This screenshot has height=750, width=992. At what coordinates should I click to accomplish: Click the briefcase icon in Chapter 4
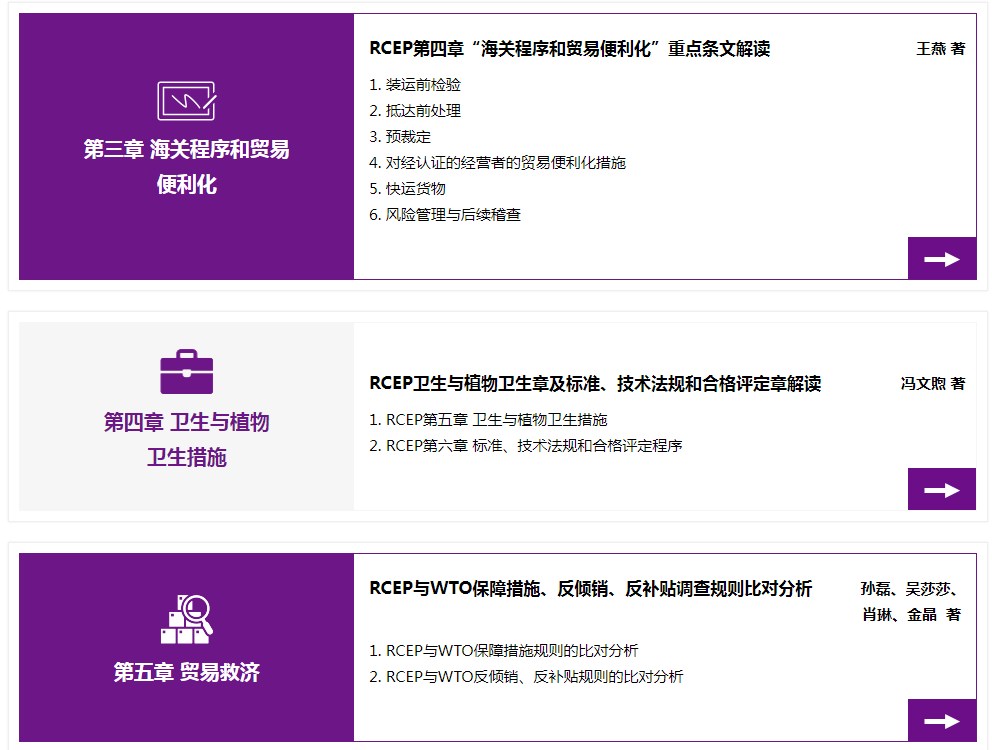186,372
